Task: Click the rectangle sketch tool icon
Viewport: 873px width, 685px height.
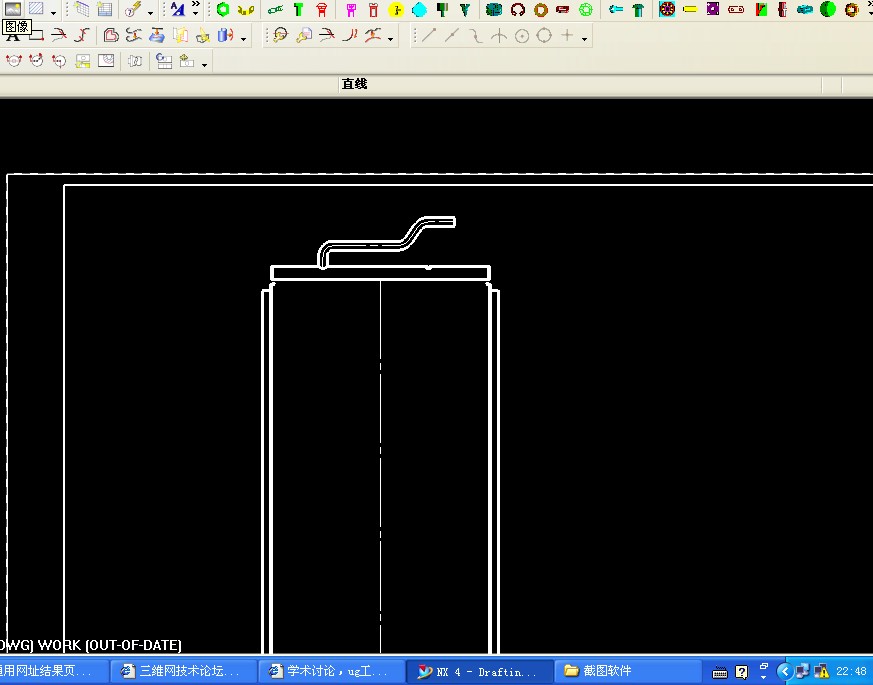Action: coord(36,36)
